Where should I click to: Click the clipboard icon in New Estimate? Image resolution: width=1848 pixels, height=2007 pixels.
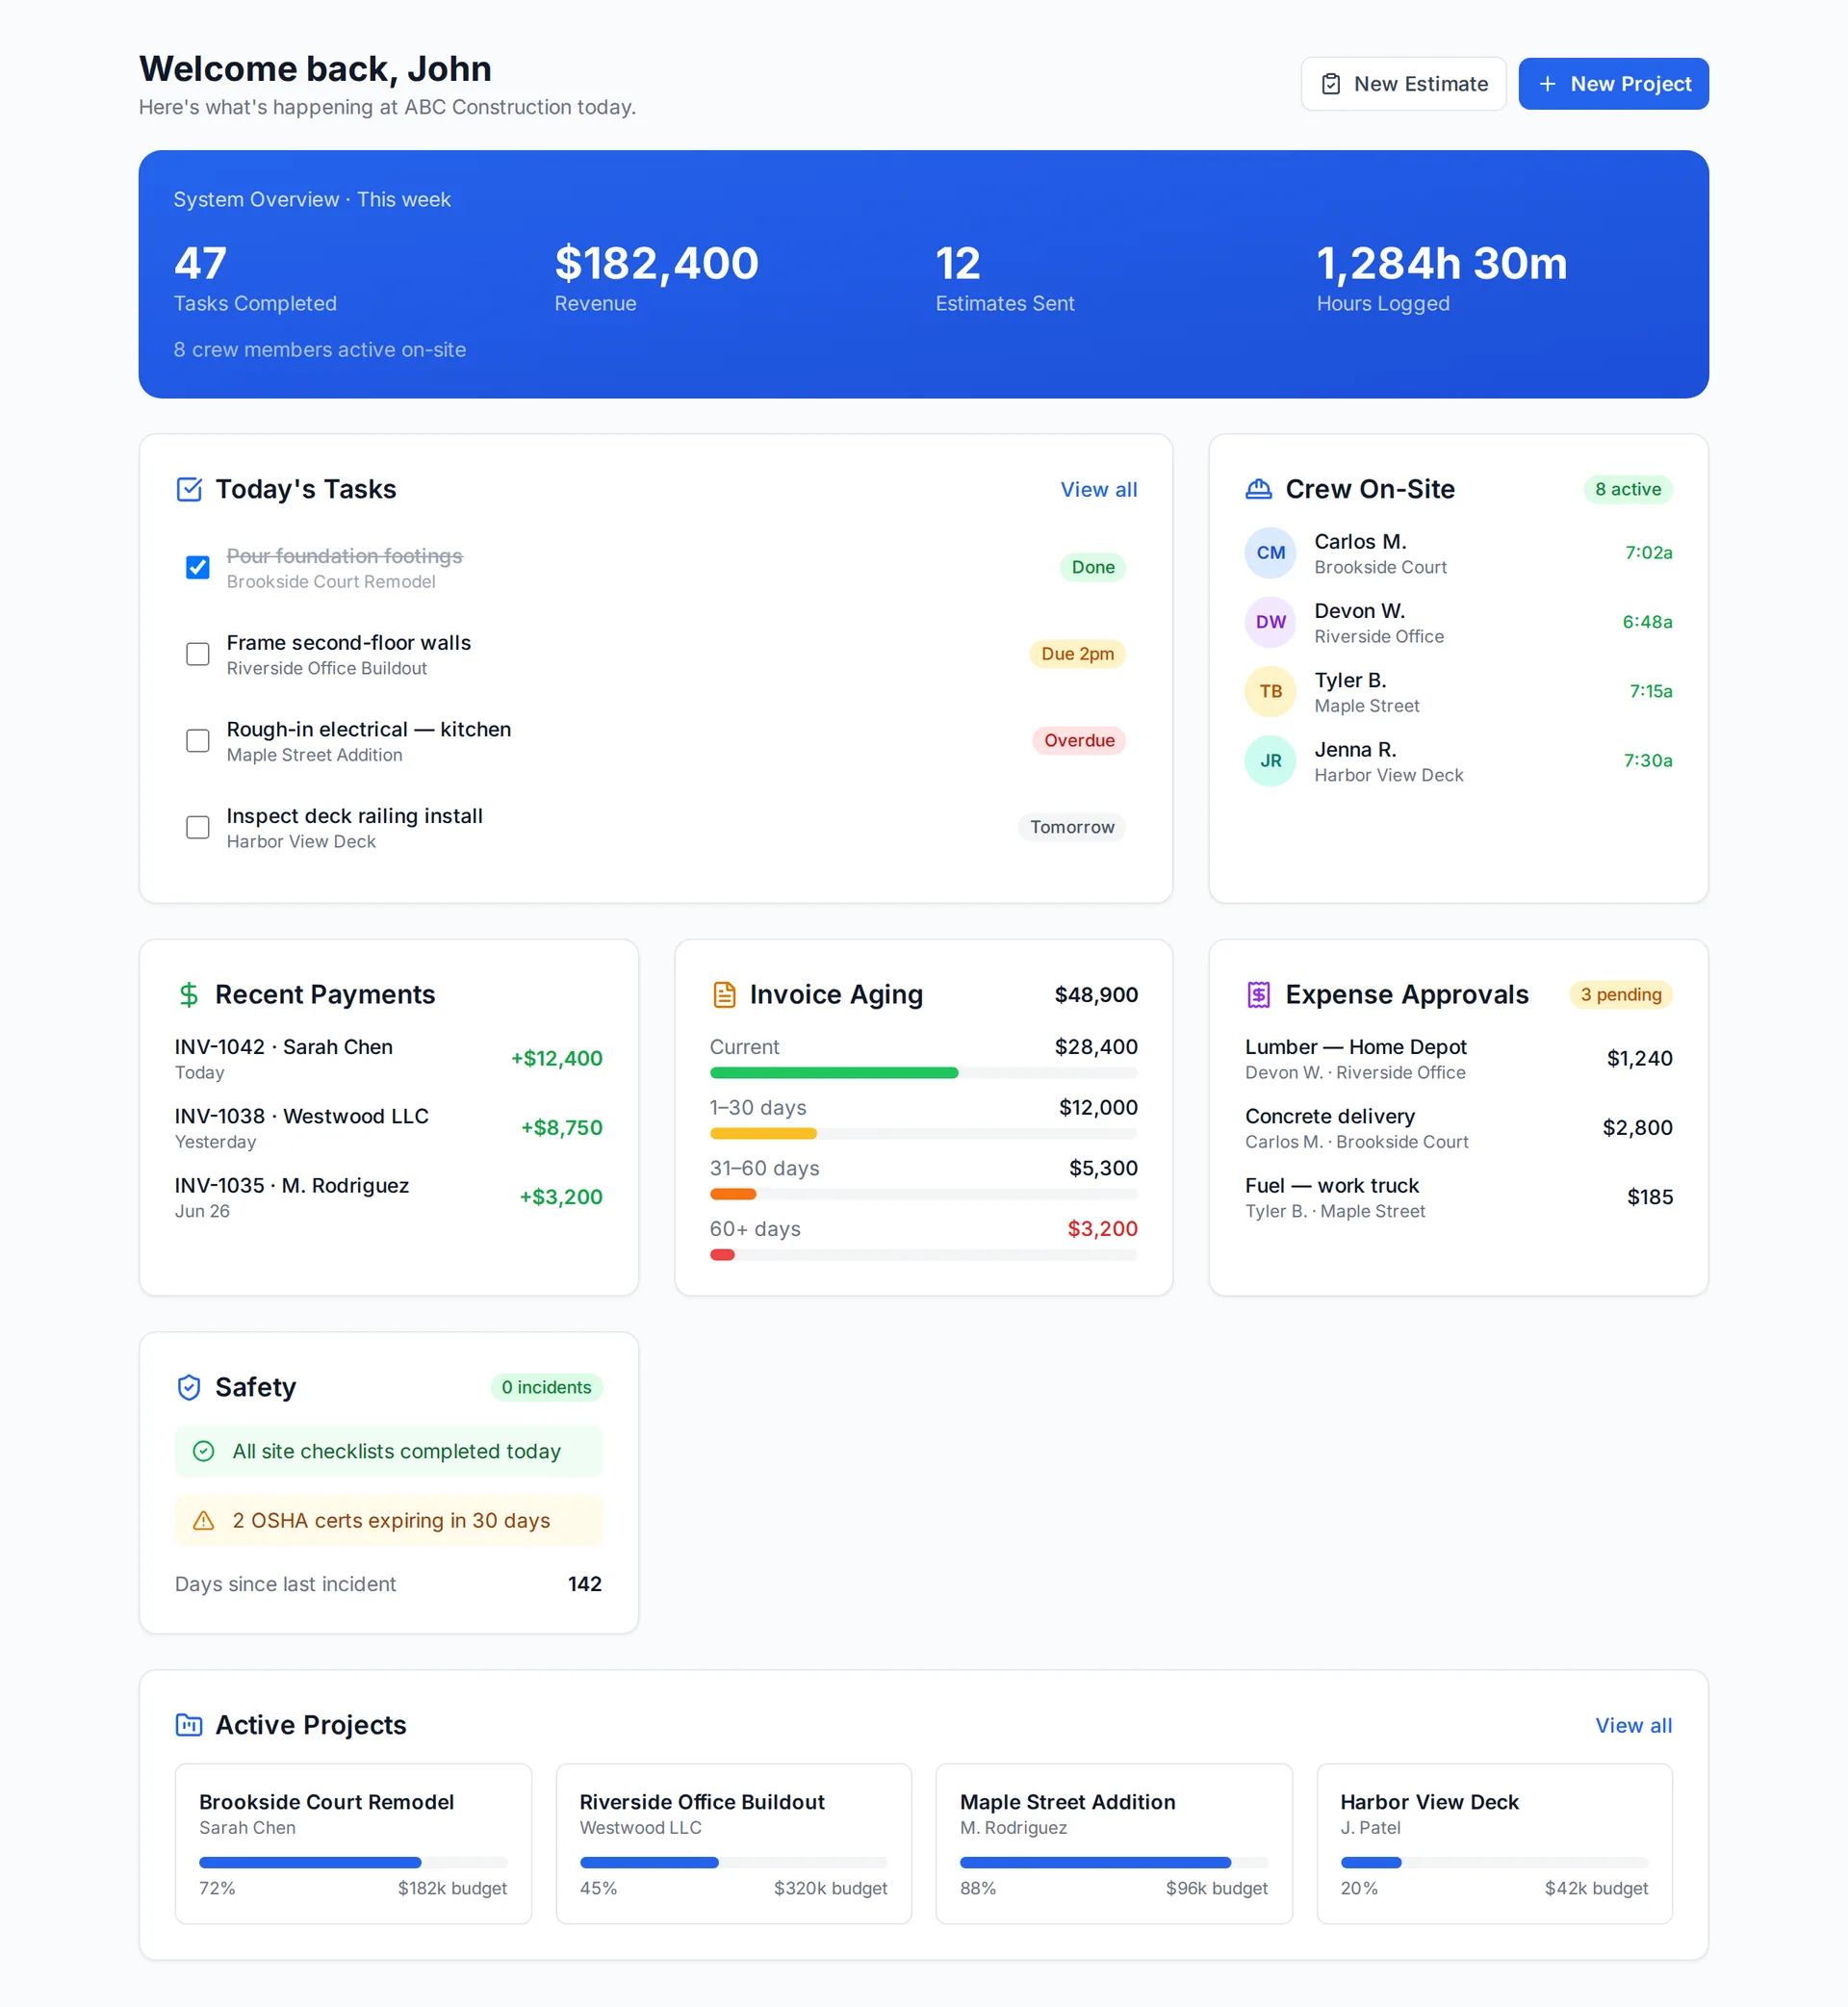point(1330,84)
